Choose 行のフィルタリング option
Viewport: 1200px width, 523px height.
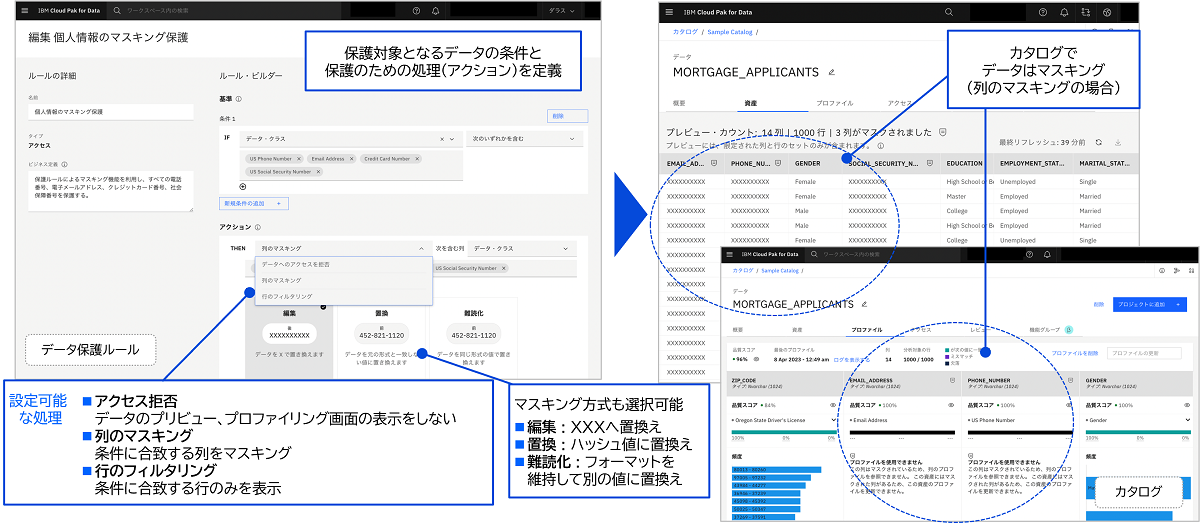coord(343,297)
